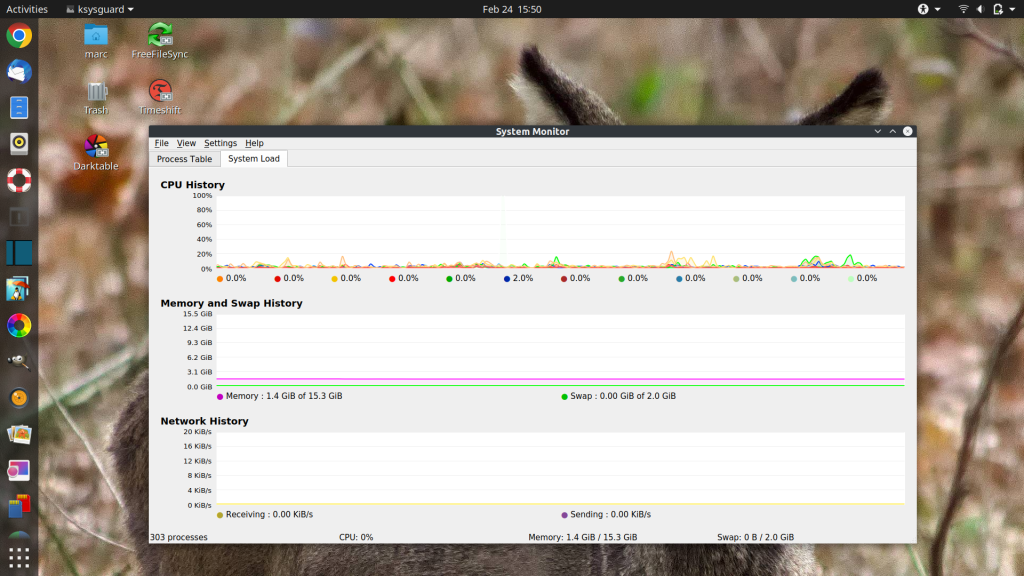Open the stacked photos app in dock

[19, 434]
